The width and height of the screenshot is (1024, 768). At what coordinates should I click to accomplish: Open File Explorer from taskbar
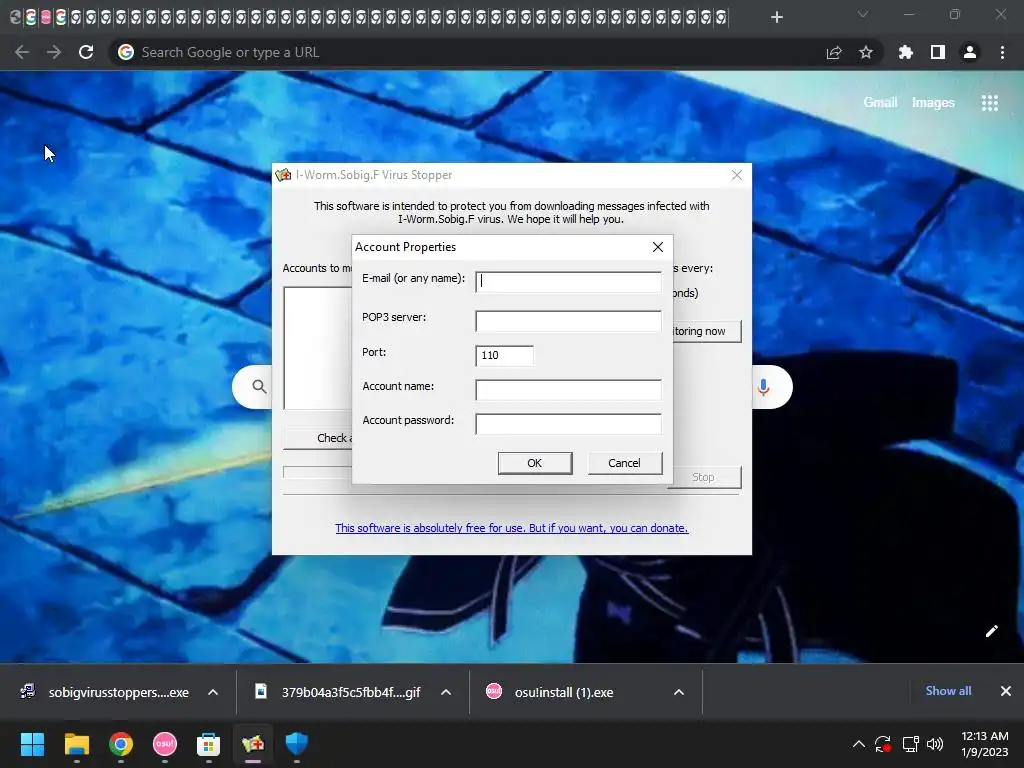click(x=76, y=744)
